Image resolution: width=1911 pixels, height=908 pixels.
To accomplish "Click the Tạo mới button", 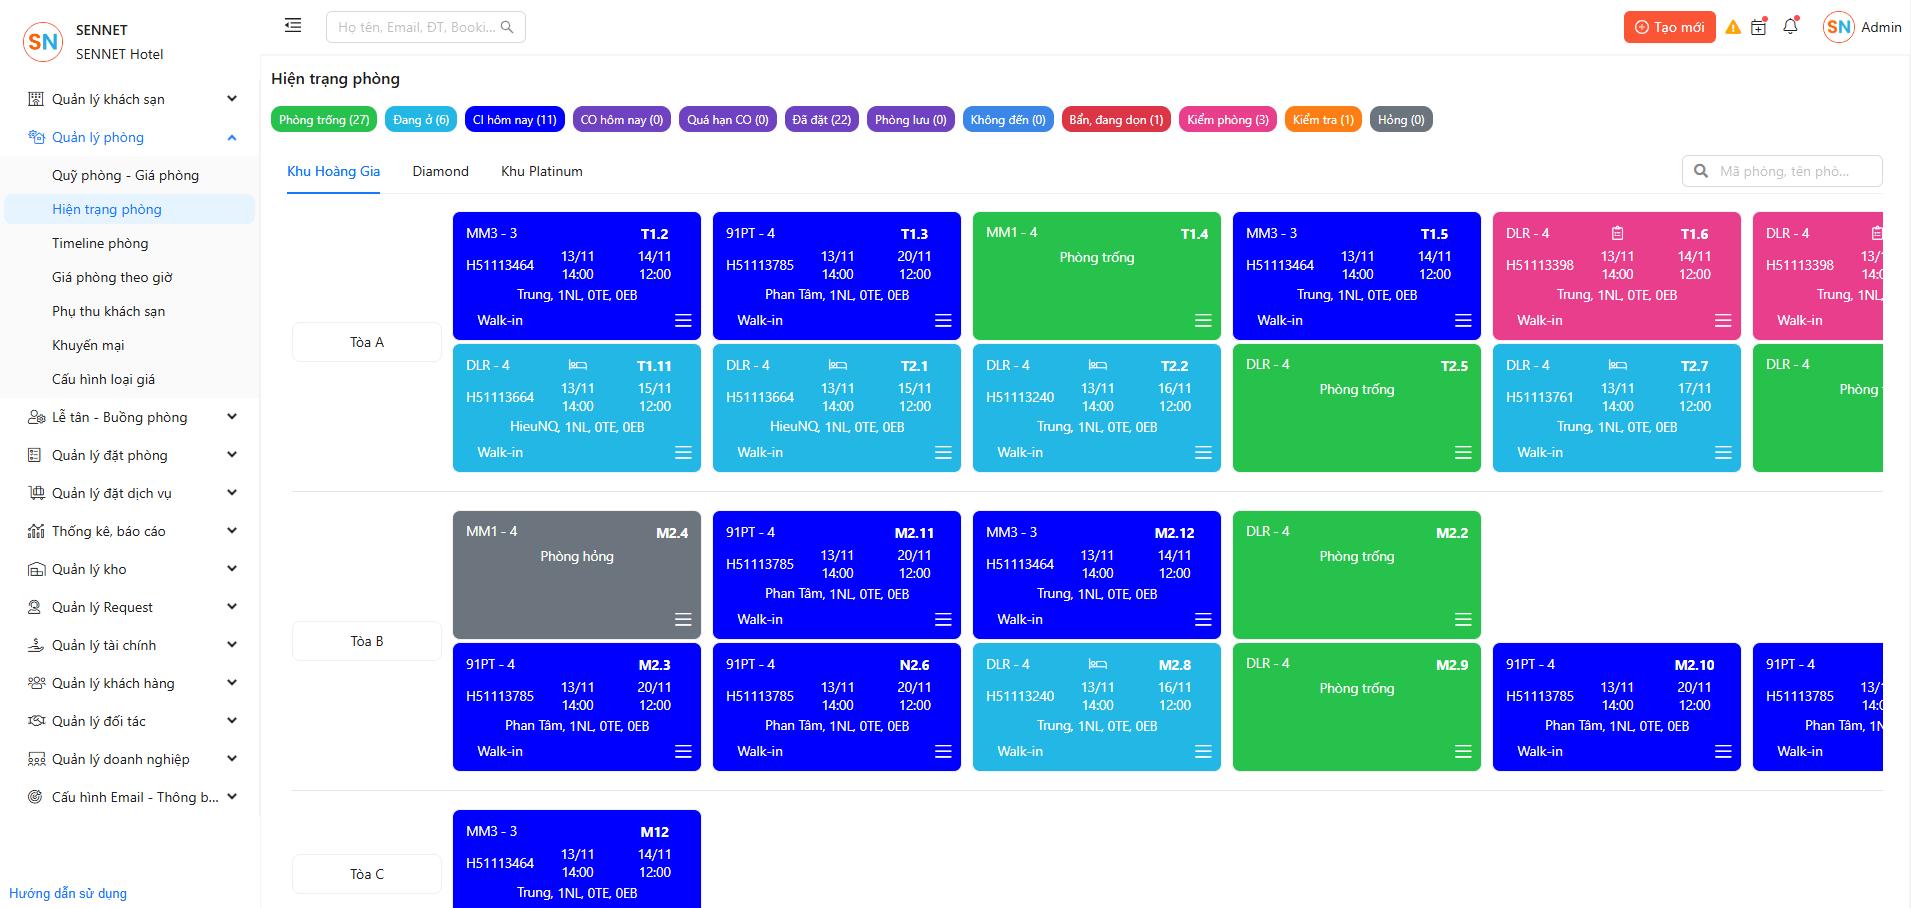I will [1669, 27].
